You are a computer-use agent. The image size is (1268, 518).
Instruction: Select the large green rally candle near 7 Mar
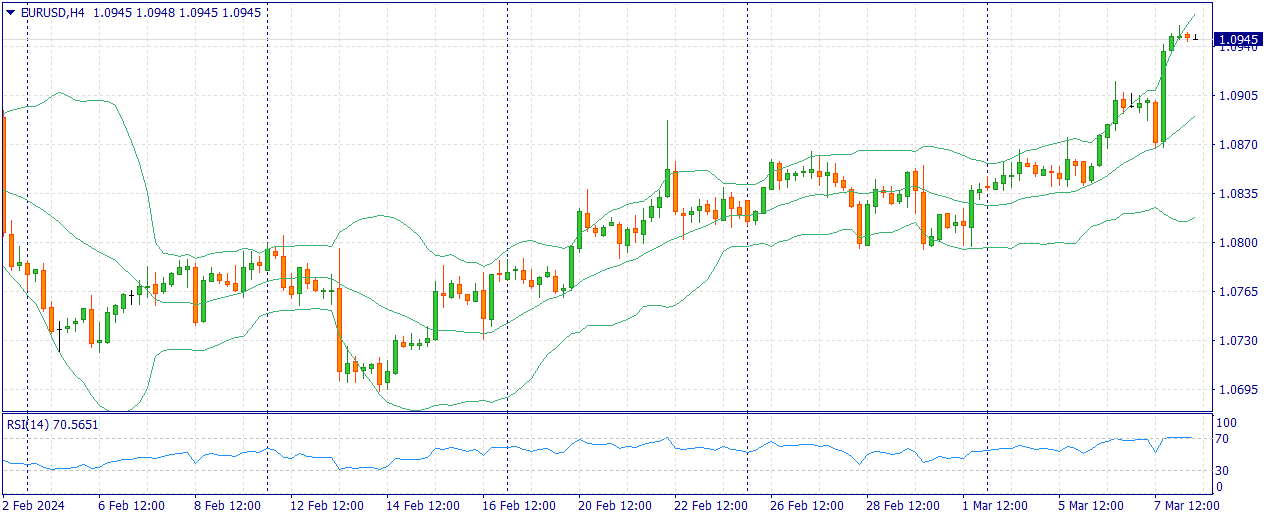1163,97
